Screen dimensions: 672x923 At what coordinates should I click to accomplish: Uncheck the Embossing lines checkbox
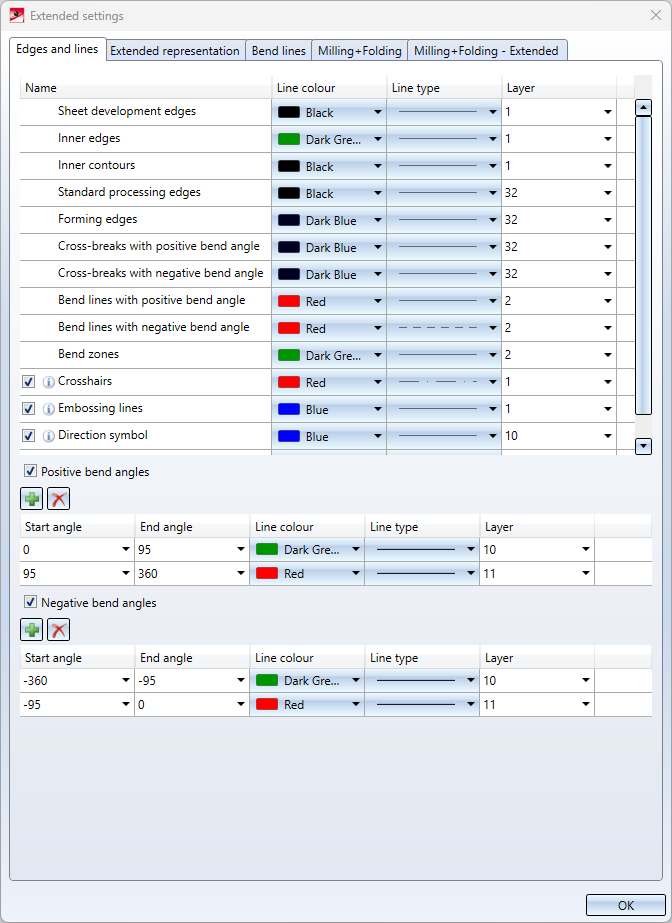click(x=28, y=409)
